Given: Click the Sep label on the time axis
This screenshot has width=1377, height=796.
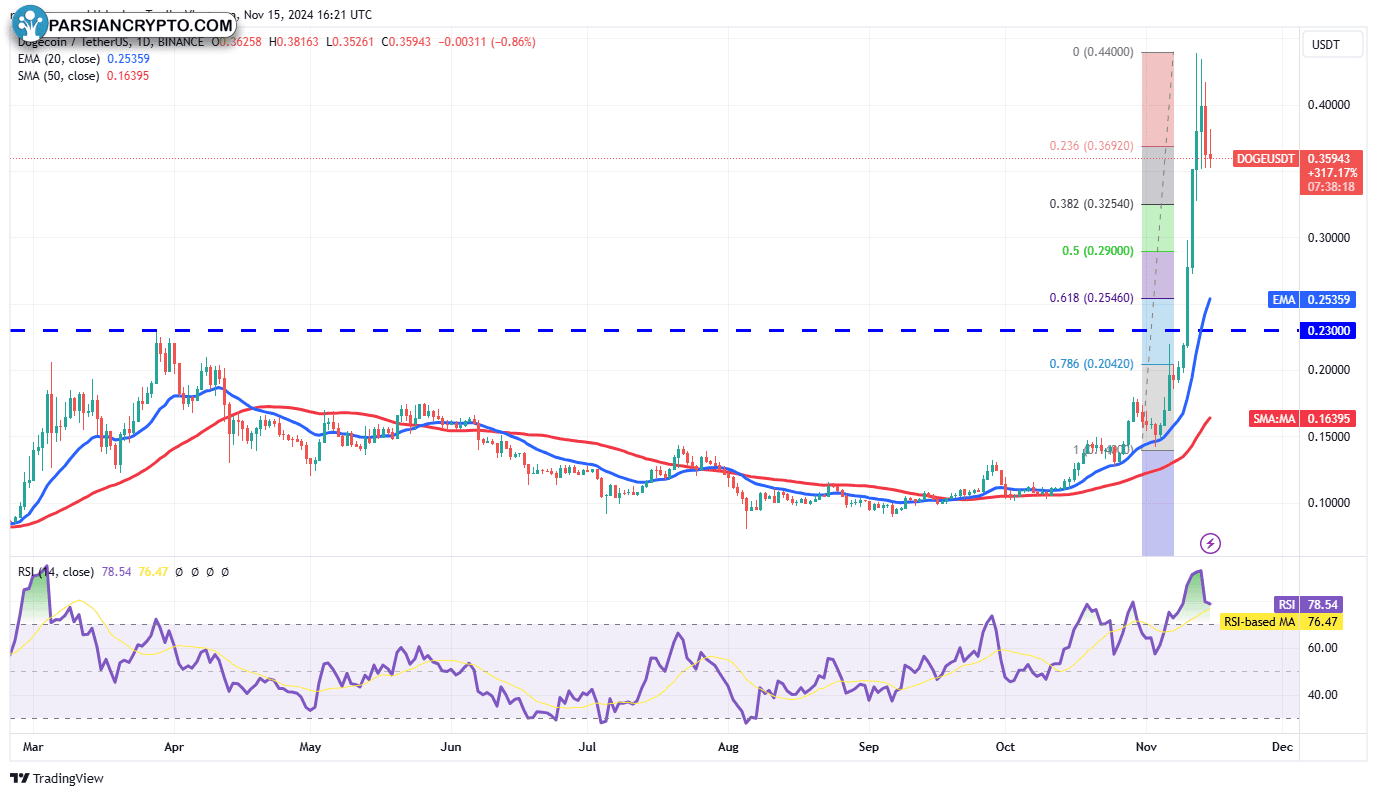Looking at the screenshot, I should click(x=869, y=746).
